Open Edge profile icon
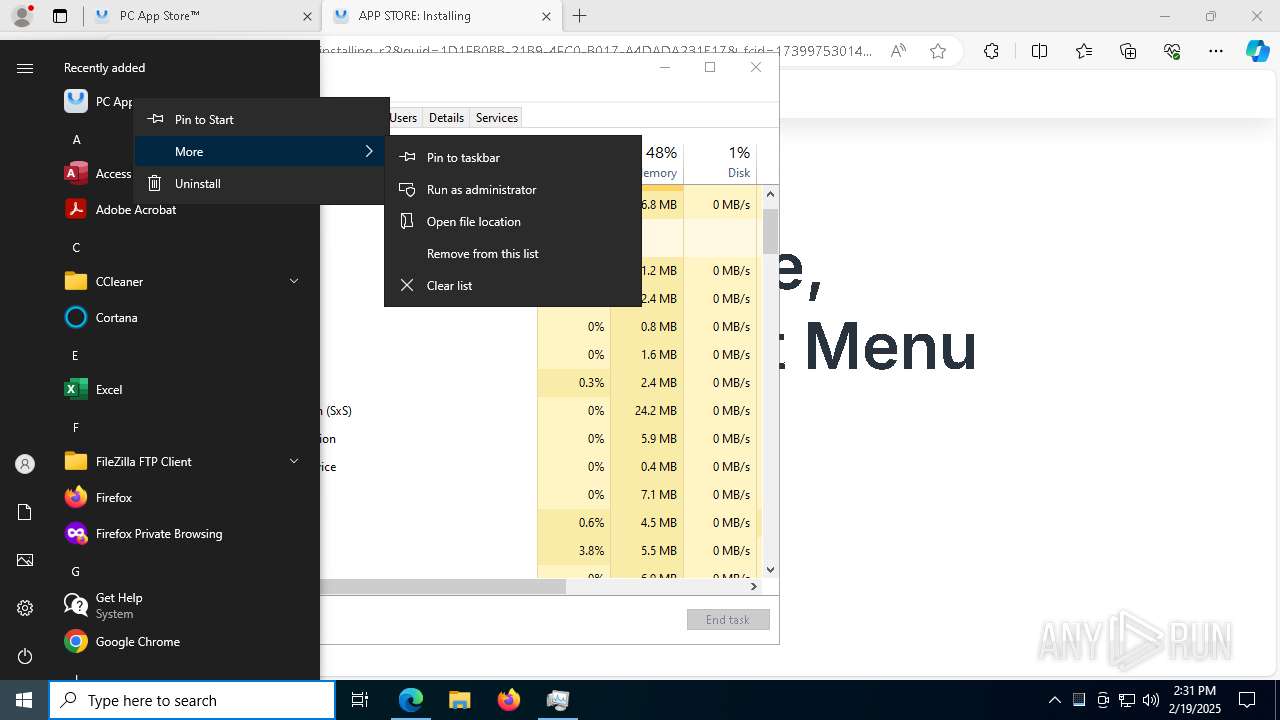 (x=21, y=15)
